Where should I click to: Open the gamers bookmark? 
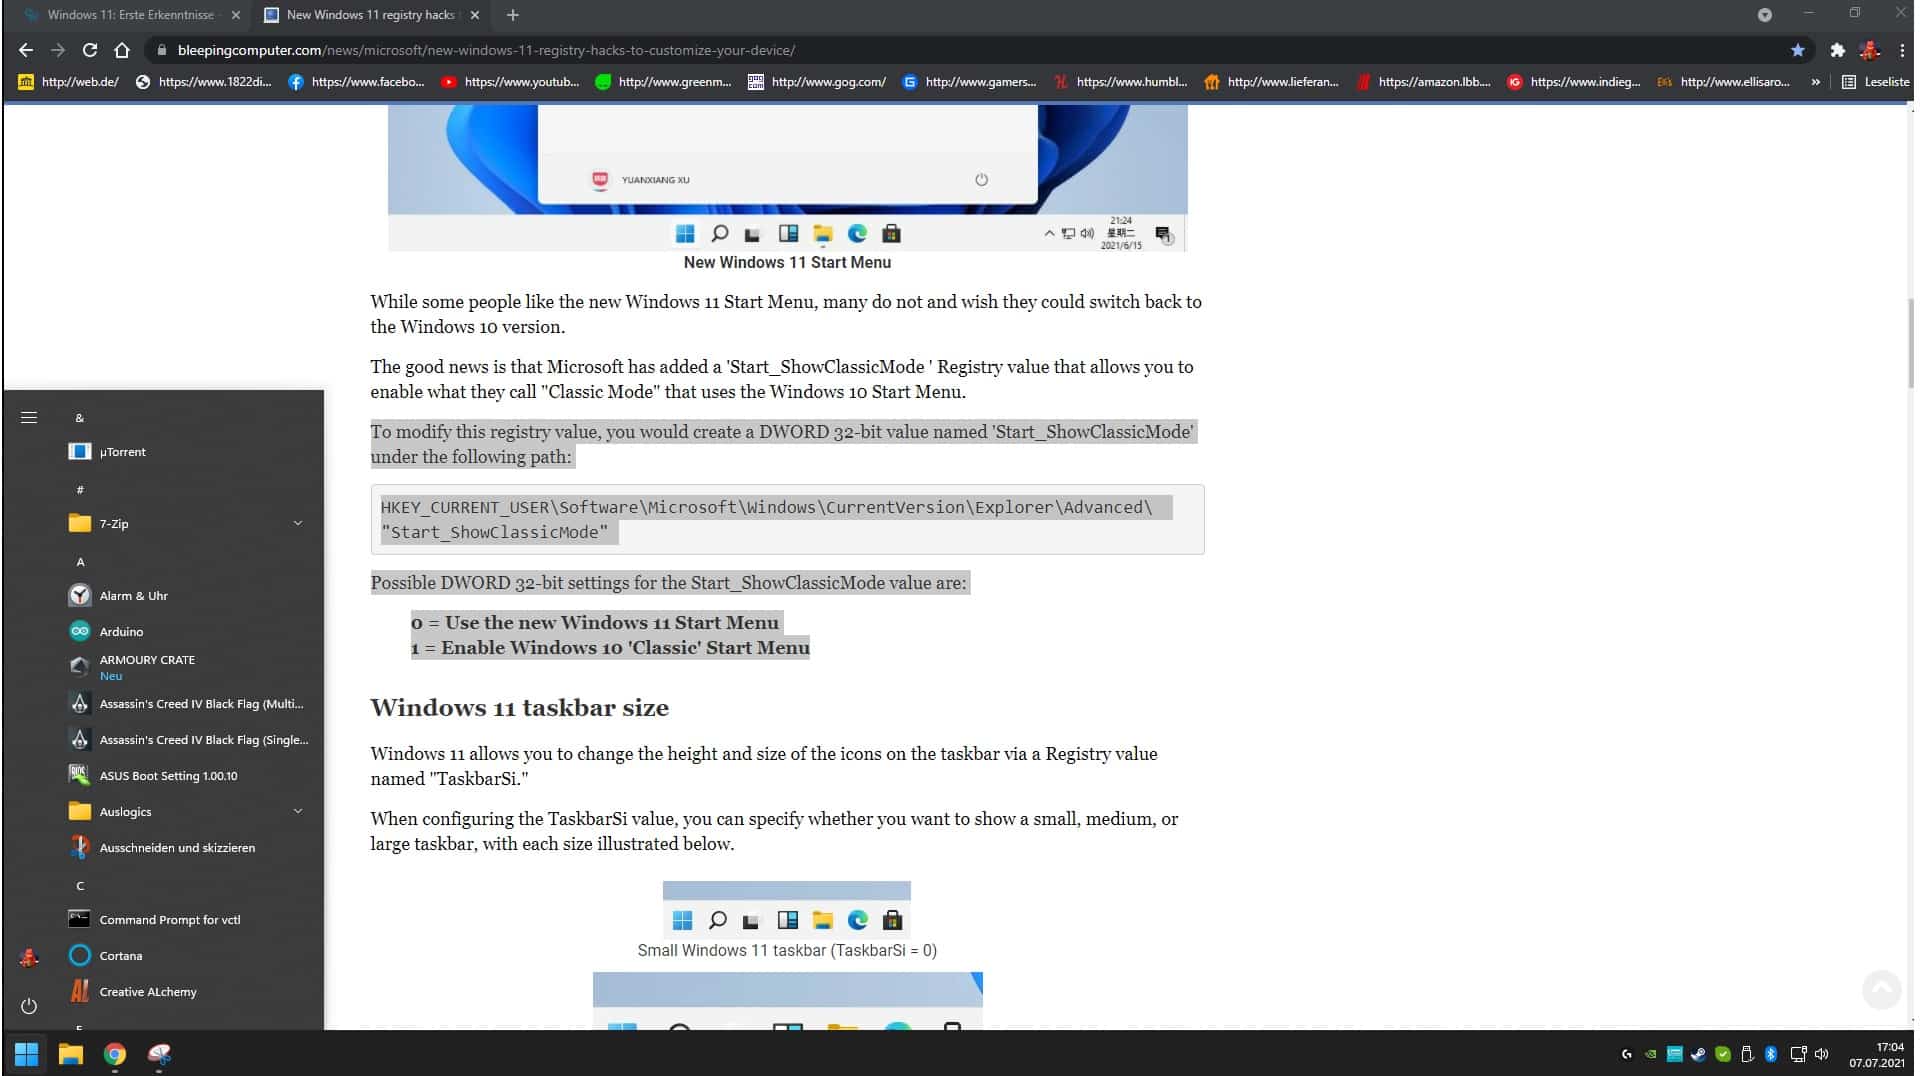click(x=969, y=82)
